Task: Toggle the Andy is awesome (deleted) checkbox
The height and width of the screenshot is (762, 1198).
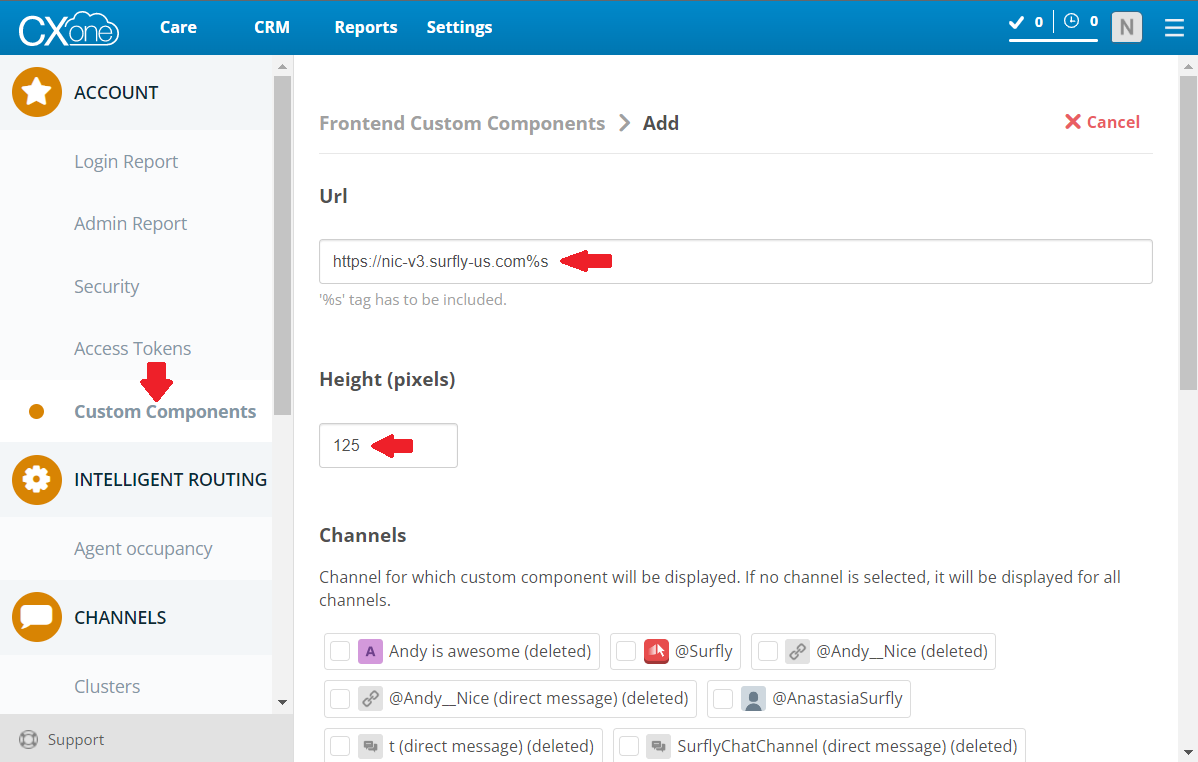Action: pyautogui.click(x=340, y=651)
